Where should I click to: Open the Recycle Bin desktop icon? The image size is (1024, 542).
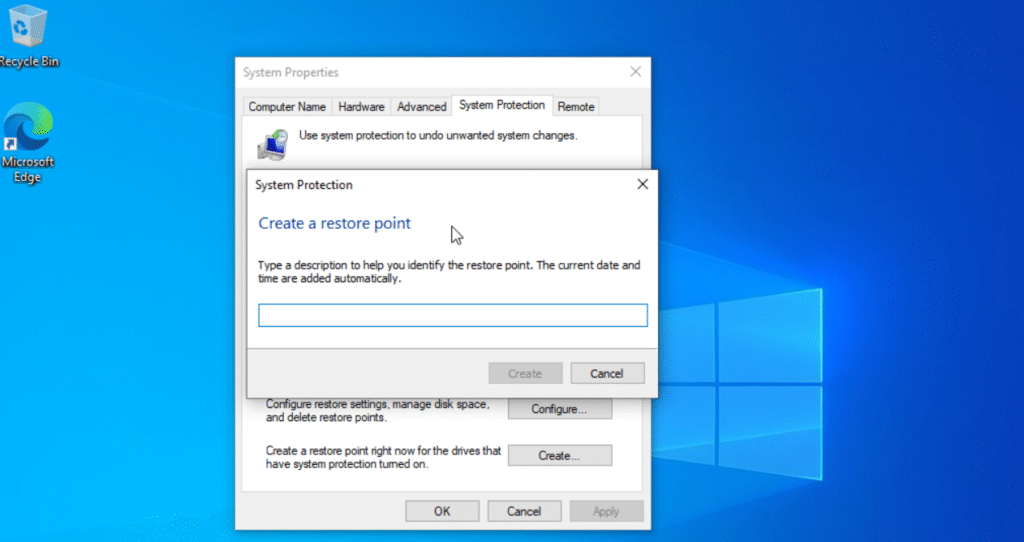point(27,36)
